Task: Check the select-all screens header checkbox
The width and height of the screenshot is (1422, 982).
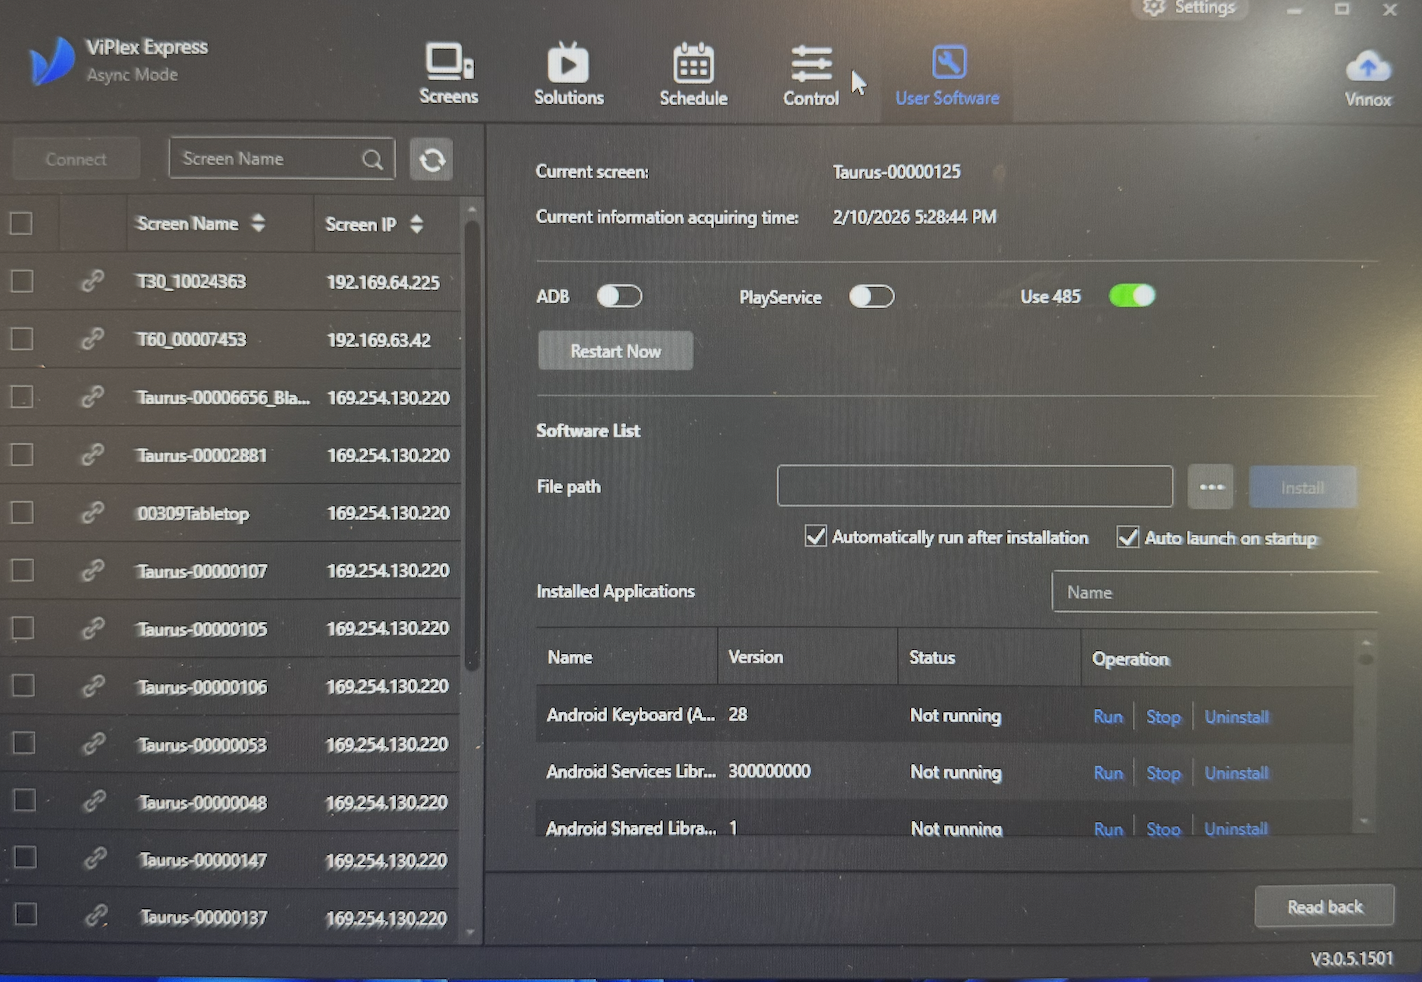Action: (x=21, y=223)
